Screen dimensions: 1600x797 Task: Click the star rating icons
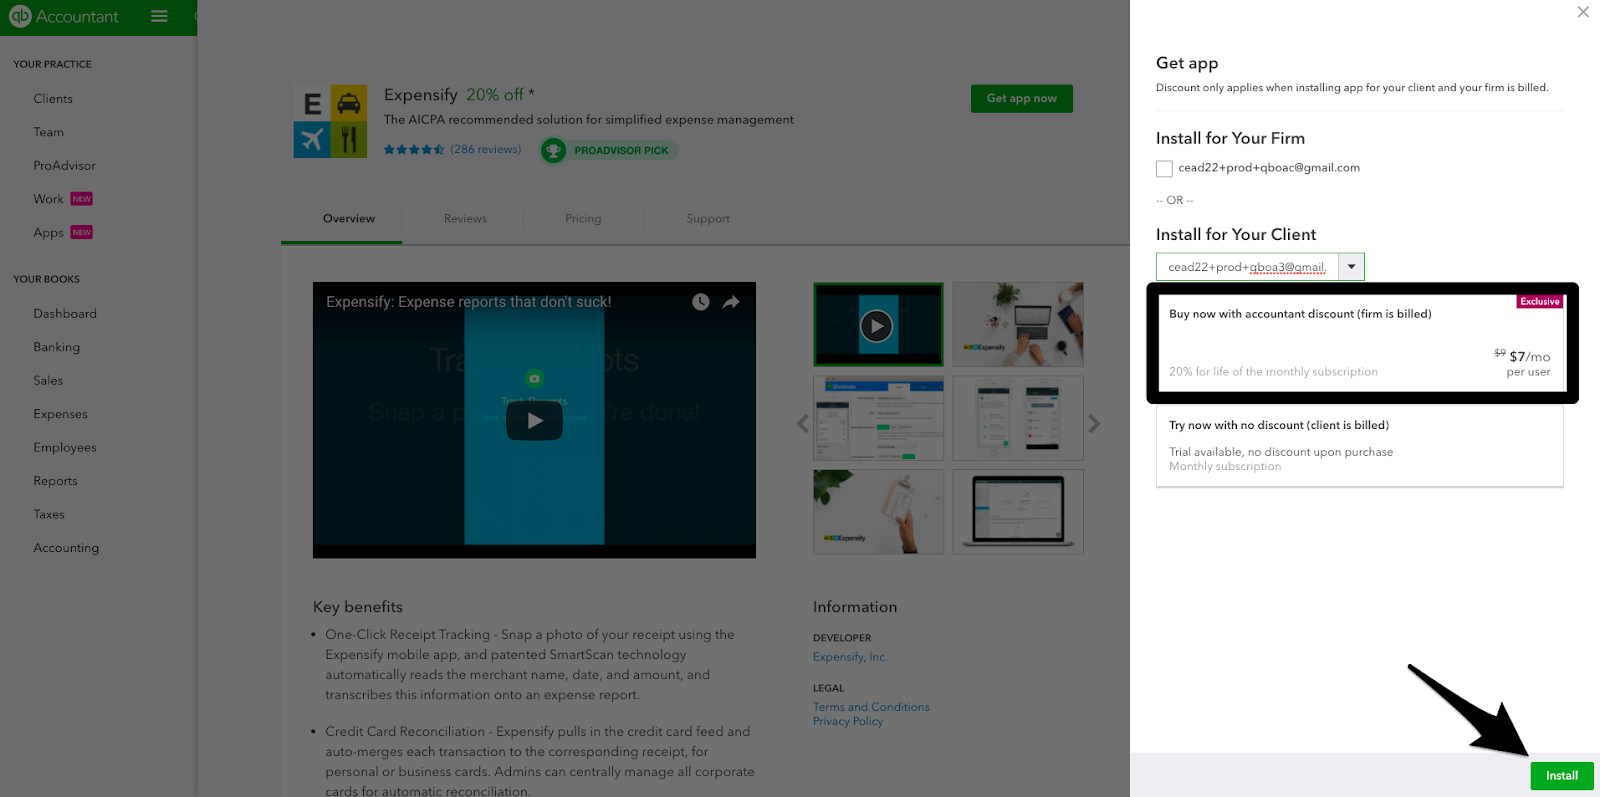click(x=414, y=150)
